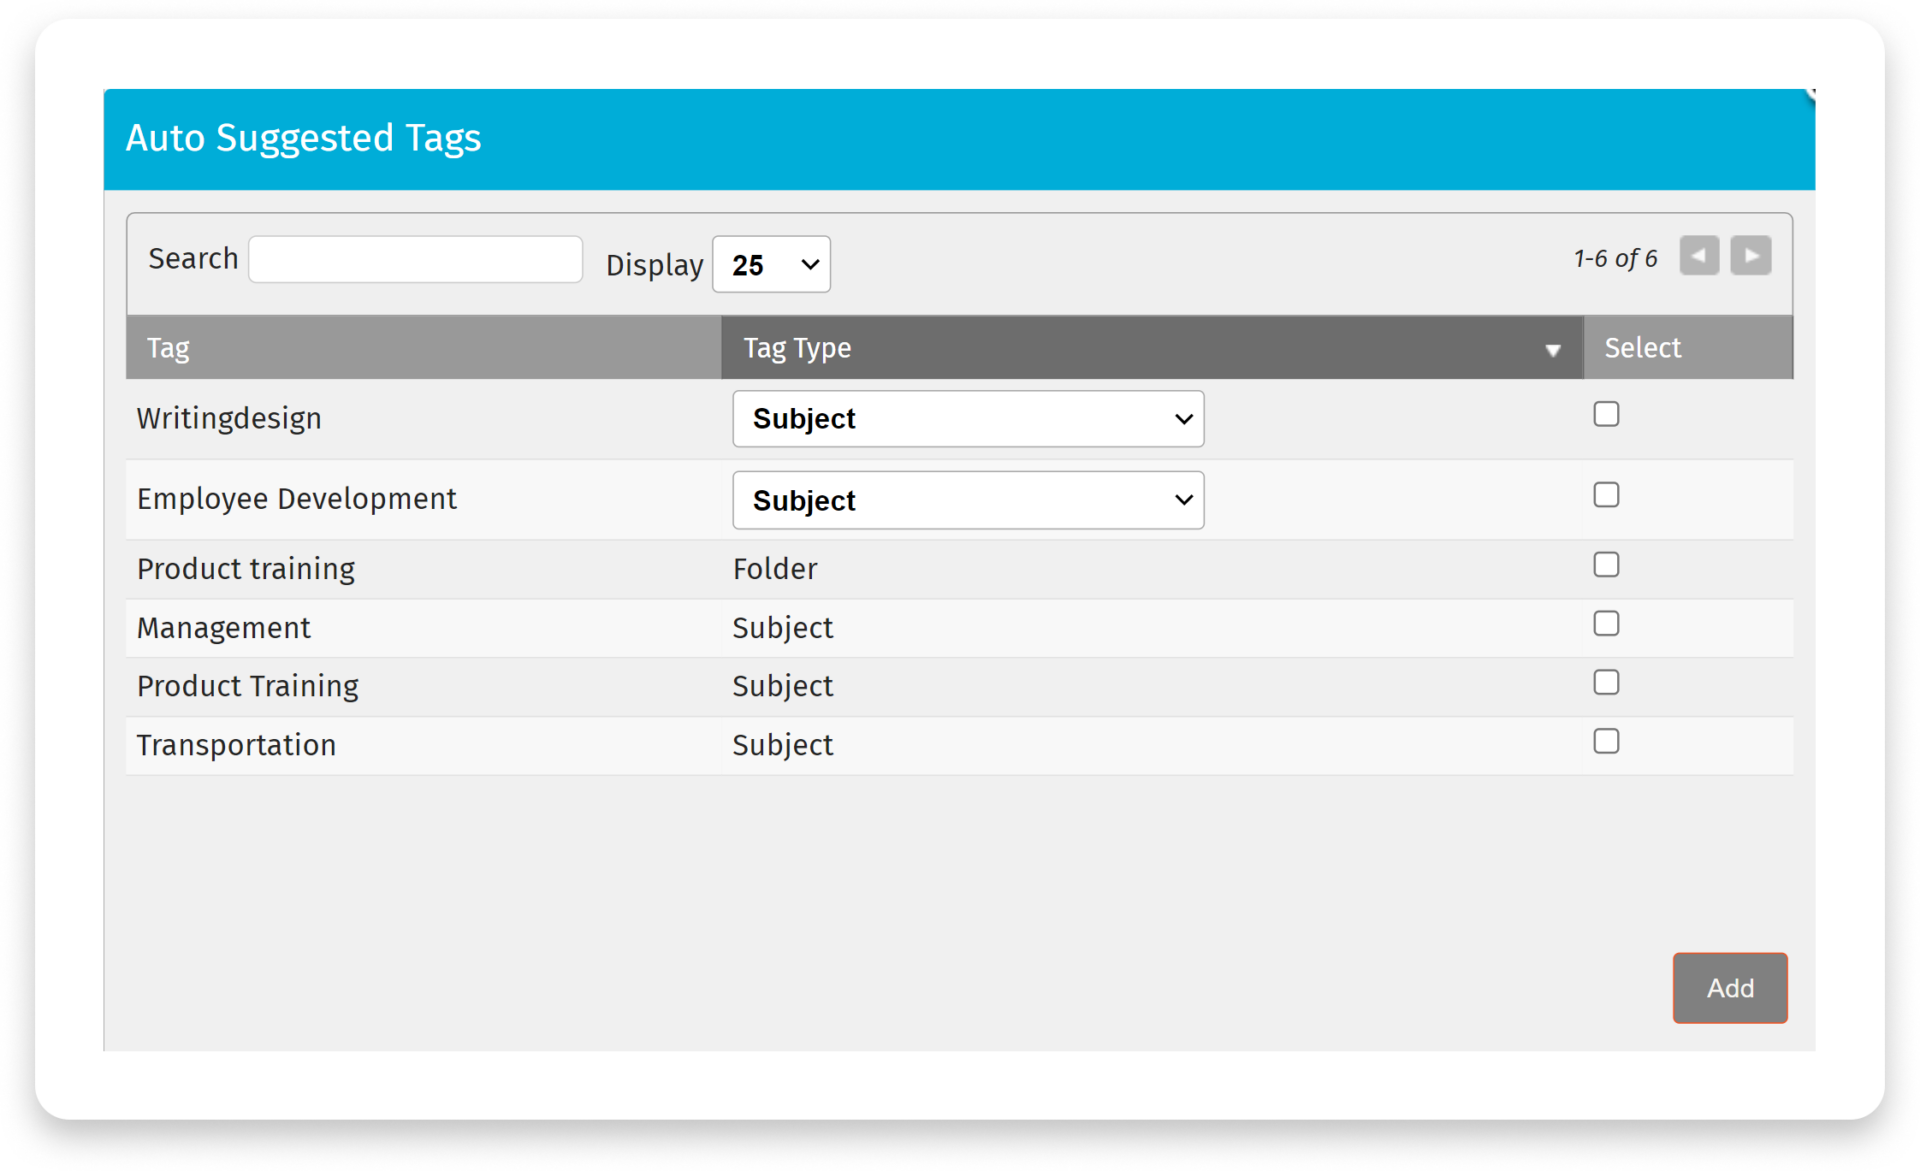Open Writingdesign tag type dropdown
1920x1171 pixels.
click(x=968, y=419)
